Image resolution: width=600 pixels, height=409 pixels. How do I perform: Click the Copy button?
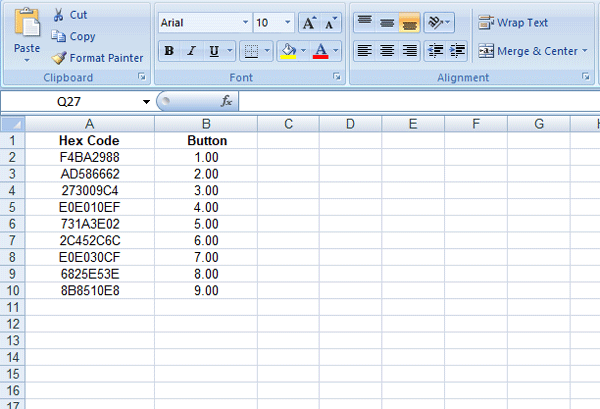point(73,36)
